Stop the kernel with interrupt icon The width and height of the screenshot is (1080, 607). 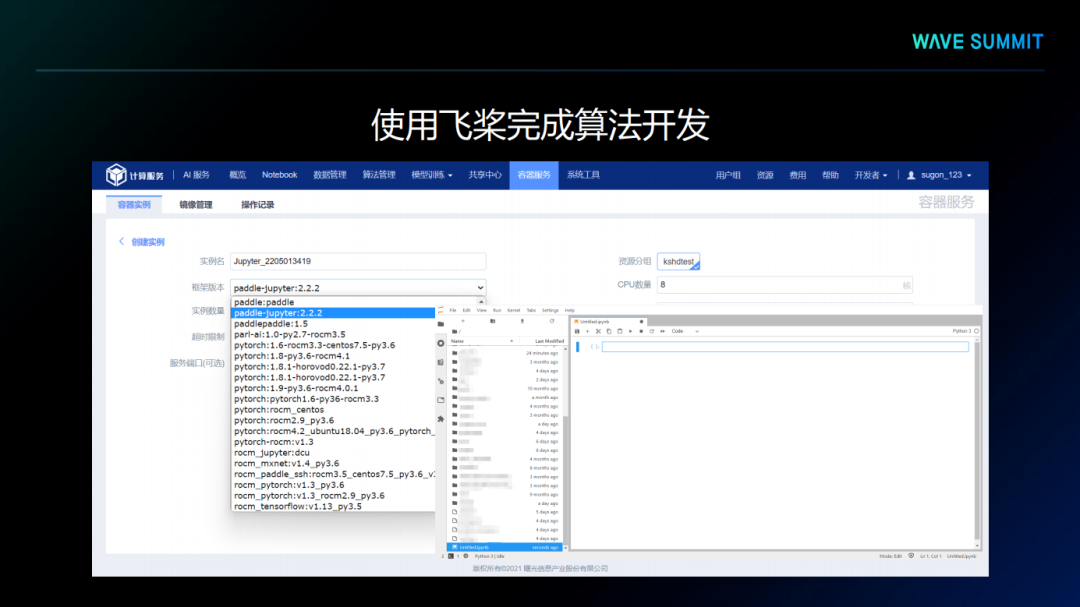pos(641,331)
